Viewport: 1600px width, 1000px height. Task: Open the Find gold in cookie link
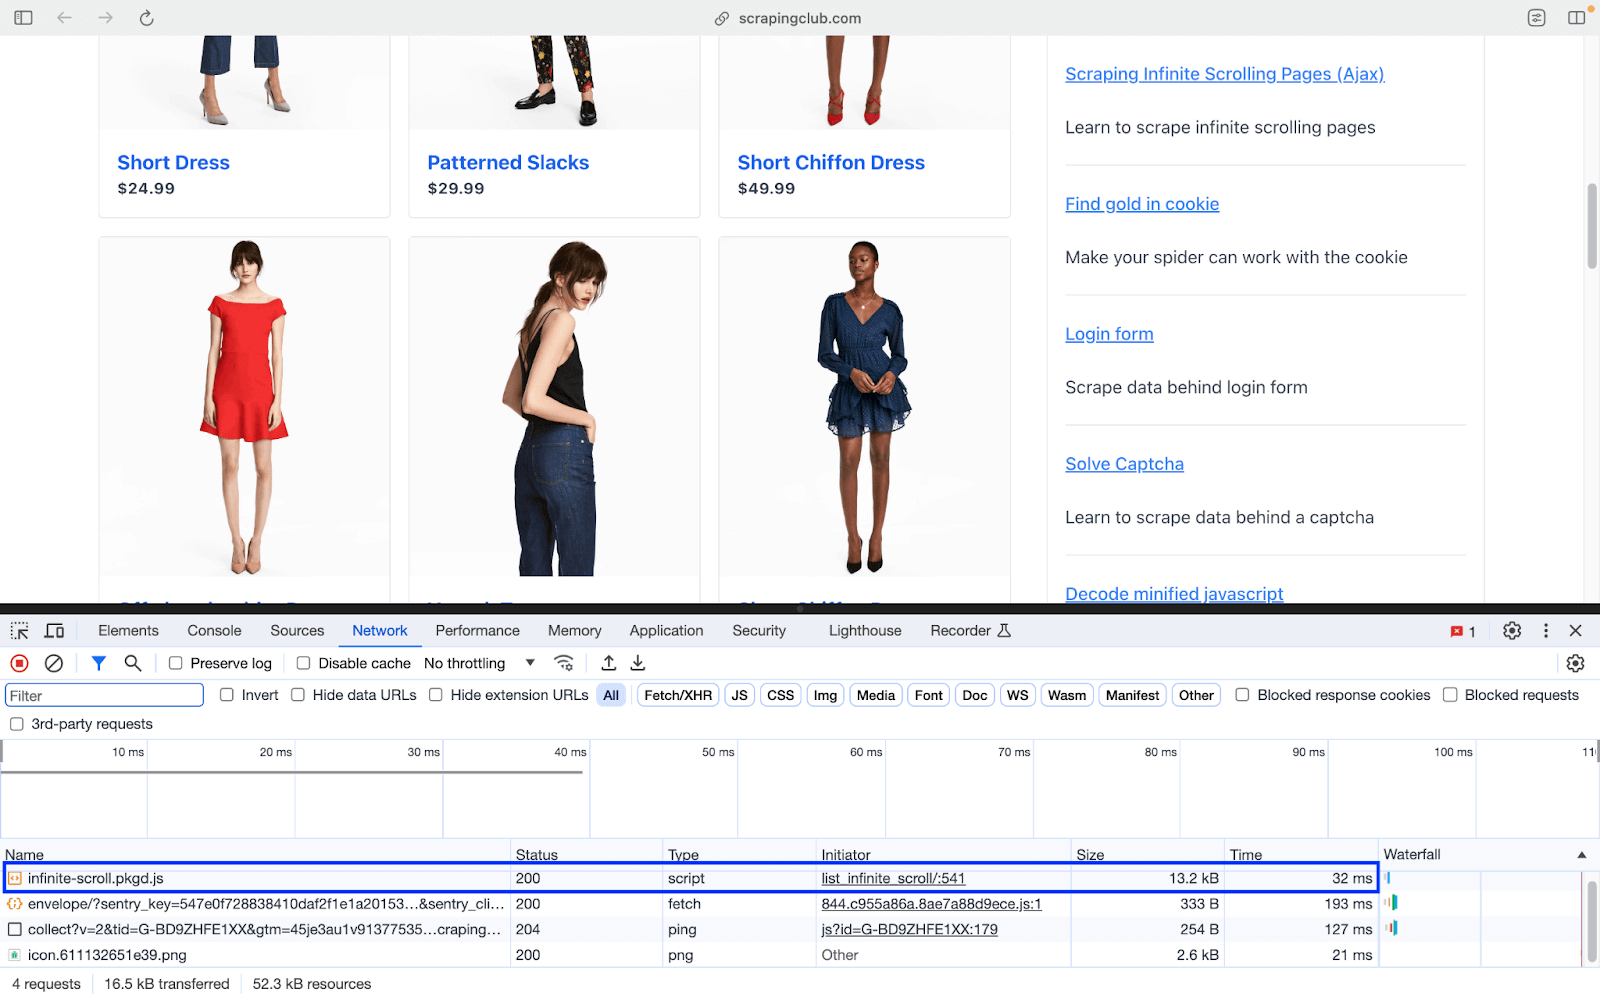(x=1141, y=203)
